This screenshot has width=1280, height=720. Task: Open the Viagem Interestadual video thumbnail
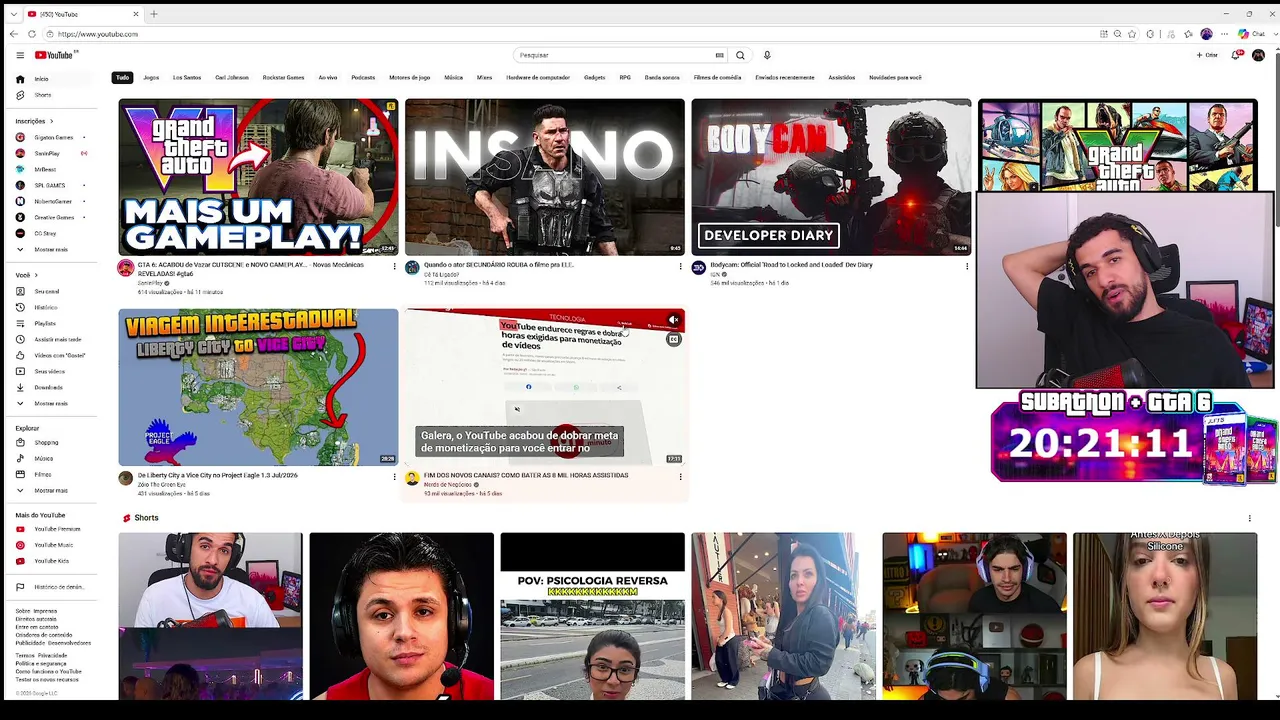[x=258, y=387]
